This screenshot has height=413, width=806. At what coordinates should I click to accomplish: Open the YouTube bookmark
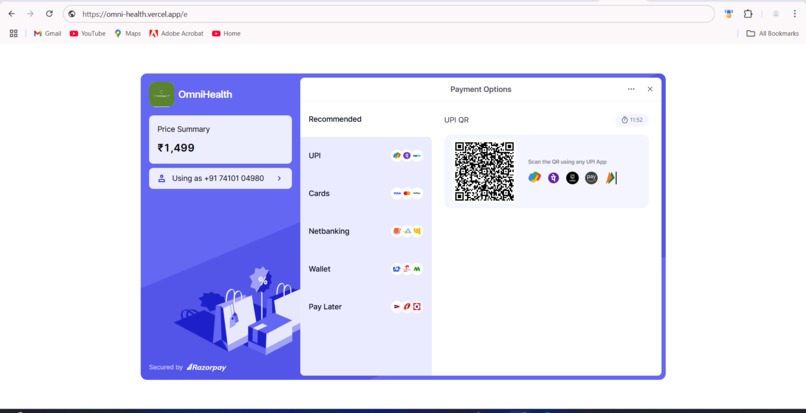(87, 33)
